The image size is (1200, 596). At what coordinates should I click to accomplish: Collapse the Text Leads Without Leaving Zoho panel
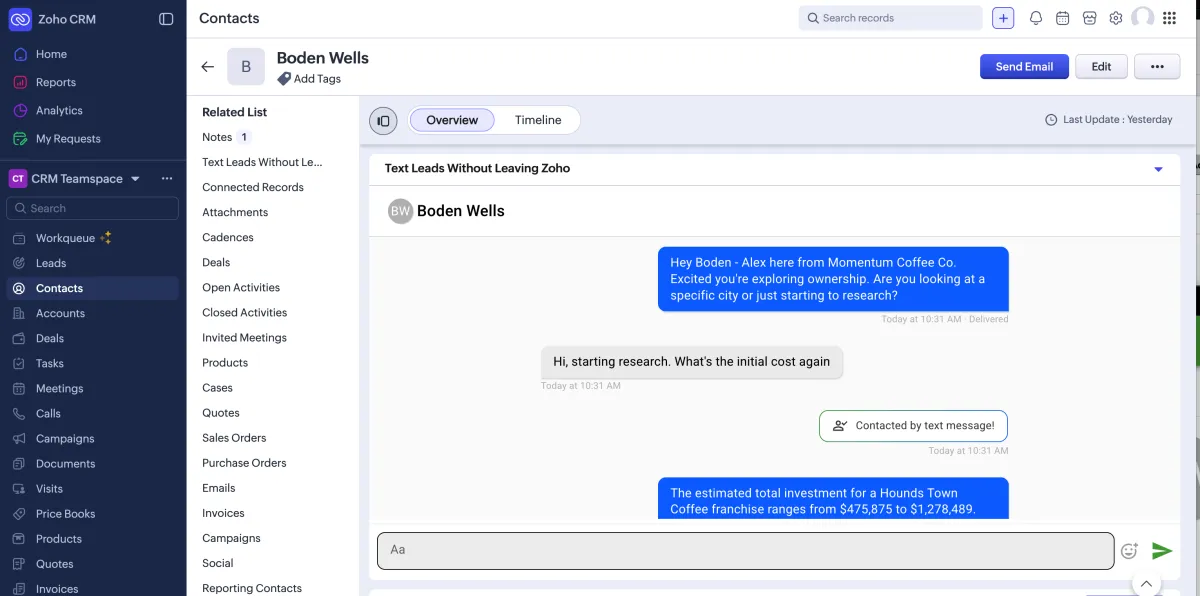click(1158, 169)
